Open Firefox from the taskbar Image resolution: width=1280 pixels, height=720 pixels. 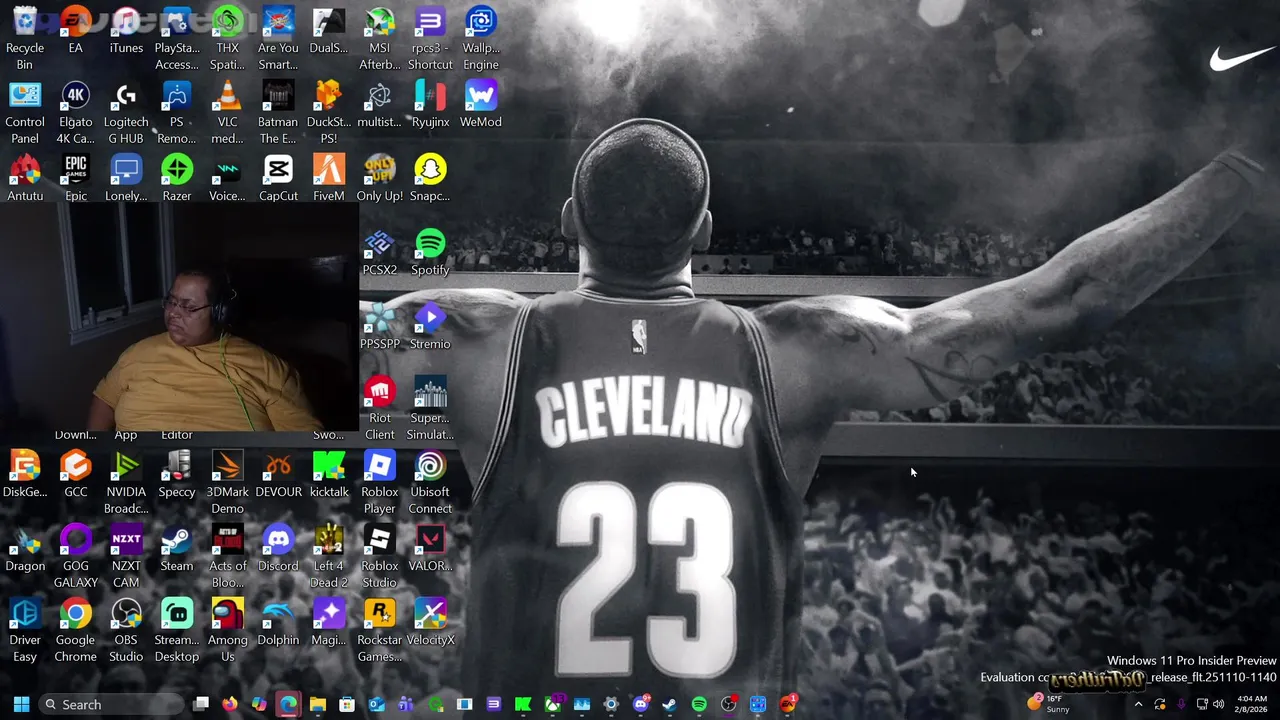coord(230,704)
